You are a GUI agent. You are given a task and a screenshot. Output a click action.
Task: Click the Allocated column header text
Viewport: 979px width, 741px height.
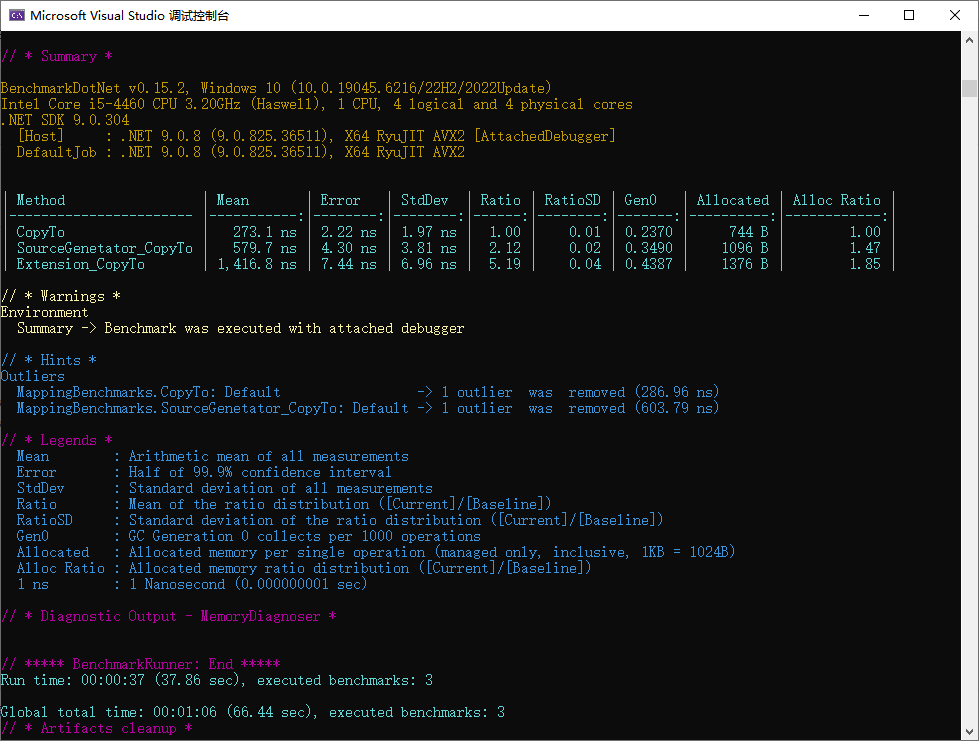click(x=732, y=200)
